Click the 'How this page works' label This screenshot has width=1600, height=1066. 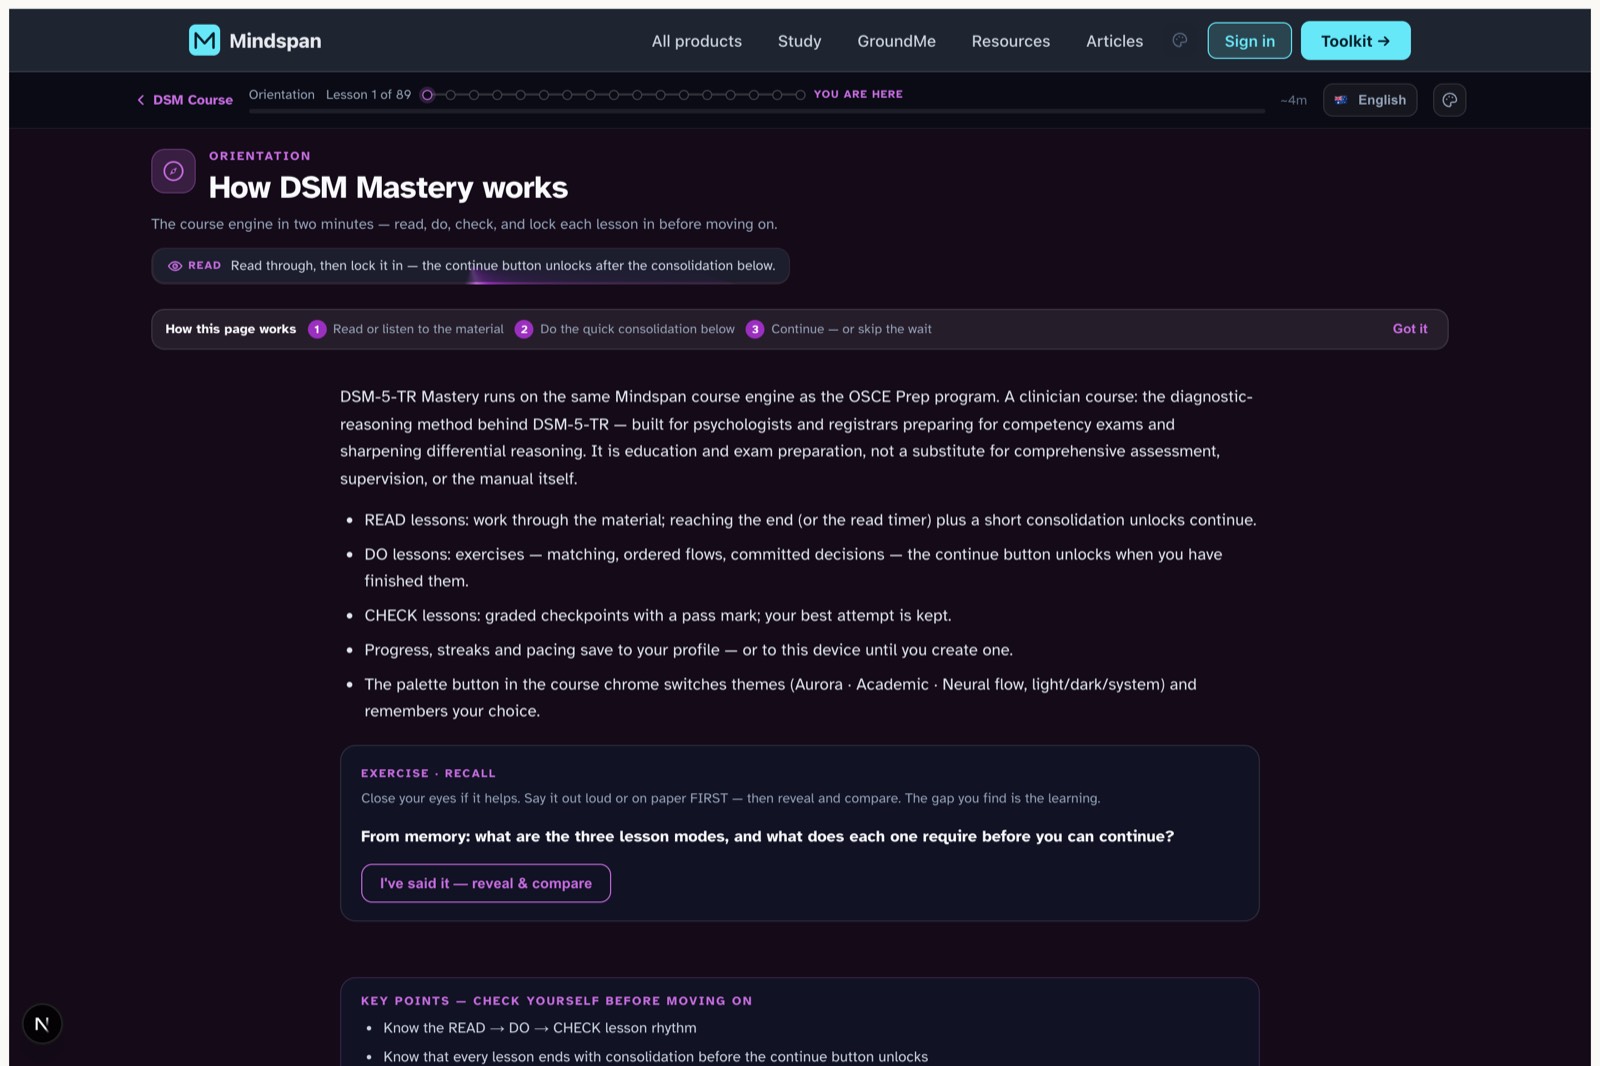[x=231, y=329]
